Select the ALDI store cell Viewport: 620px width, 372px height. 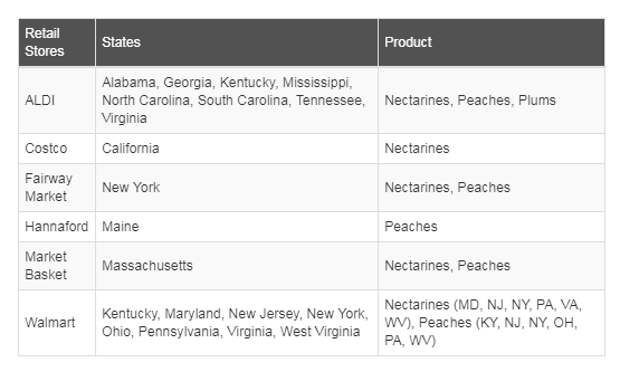57,100
